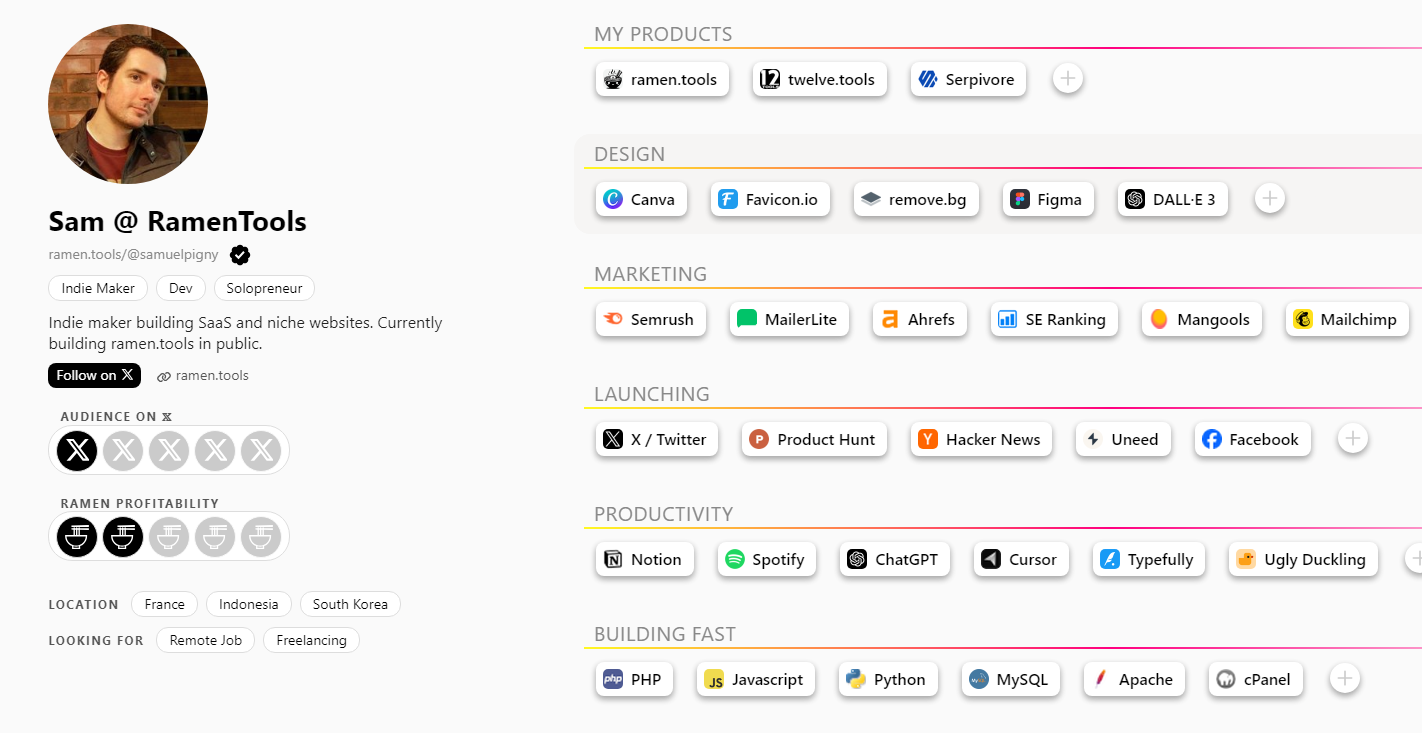Open DALL·E 3 tool chip

coord(1173,199)
